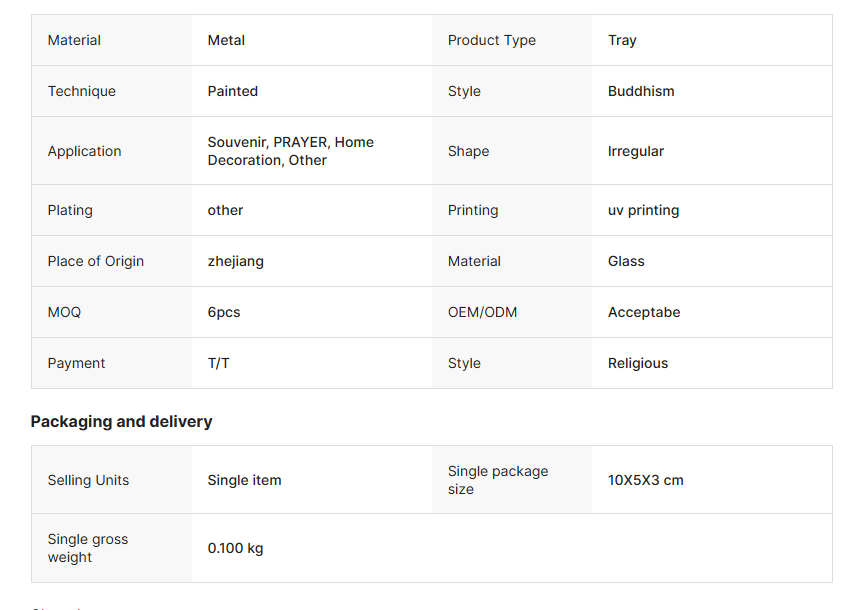Click the "zhejiang" origin value
Screen dimensions: 862x610
point(235,261)
